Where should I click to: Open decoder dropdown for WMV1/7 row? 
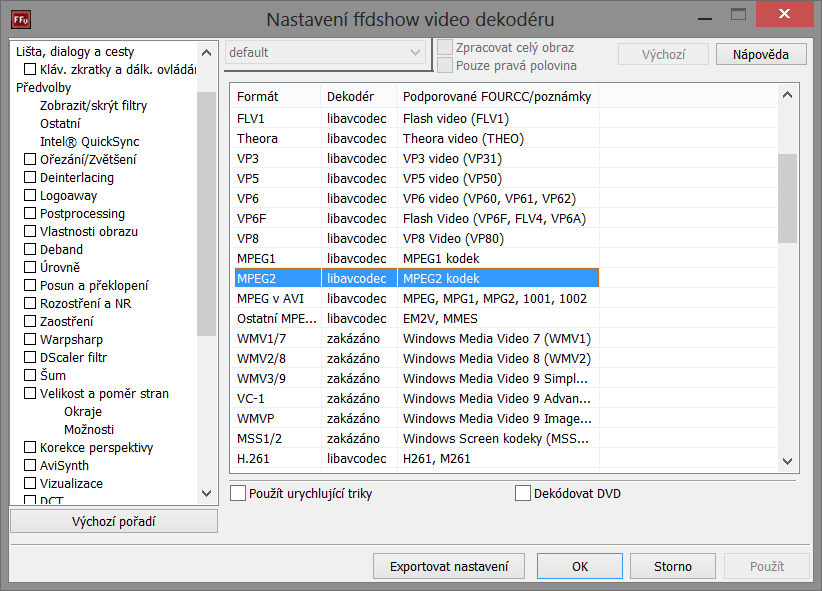point(357,338)
